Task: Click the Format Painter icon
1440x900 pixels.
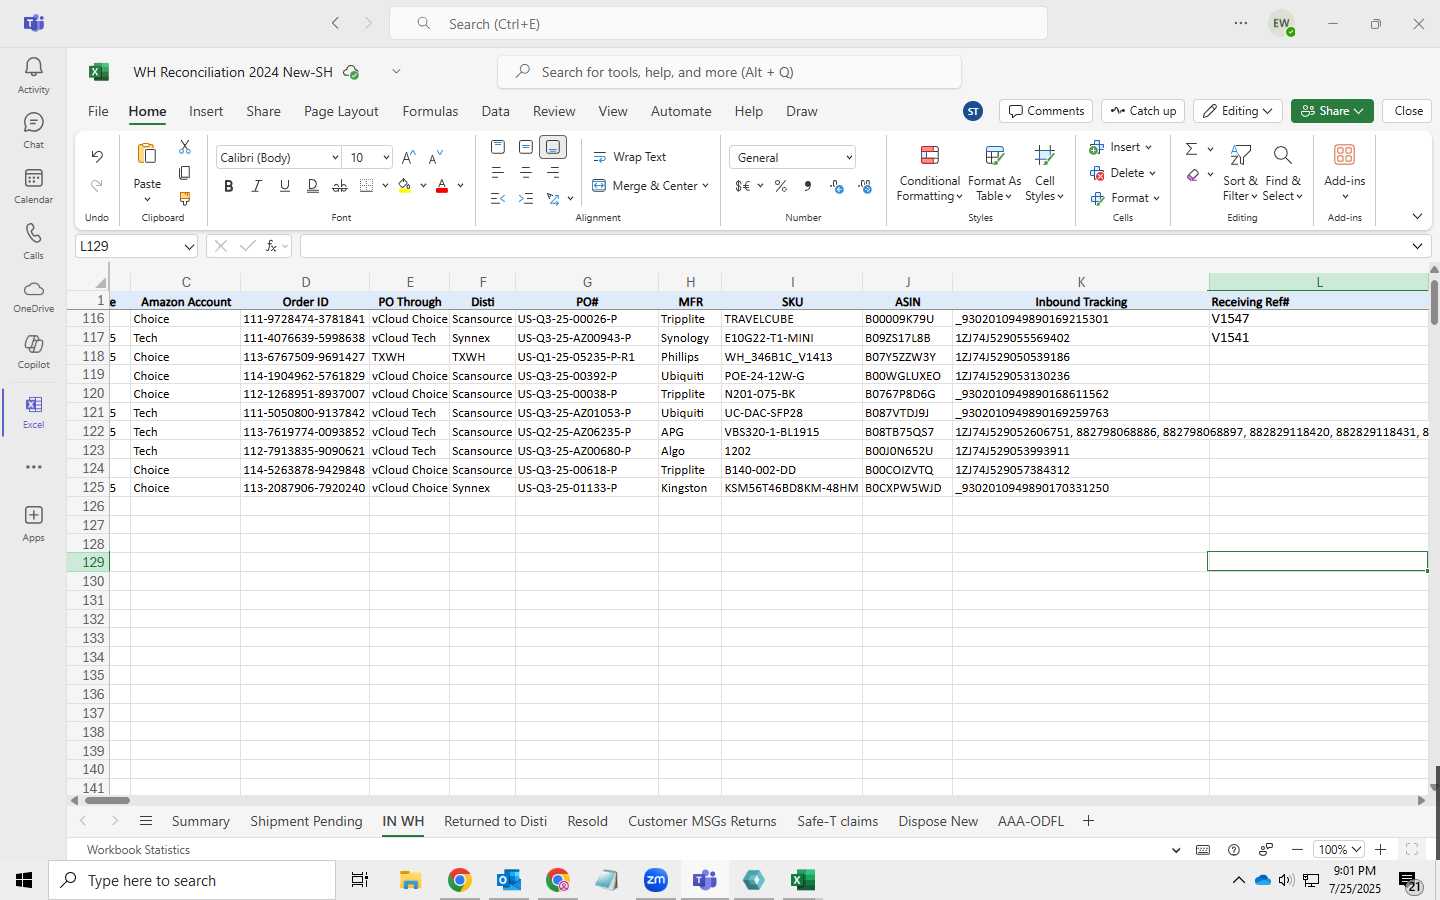Action: [x=185, y=199]
